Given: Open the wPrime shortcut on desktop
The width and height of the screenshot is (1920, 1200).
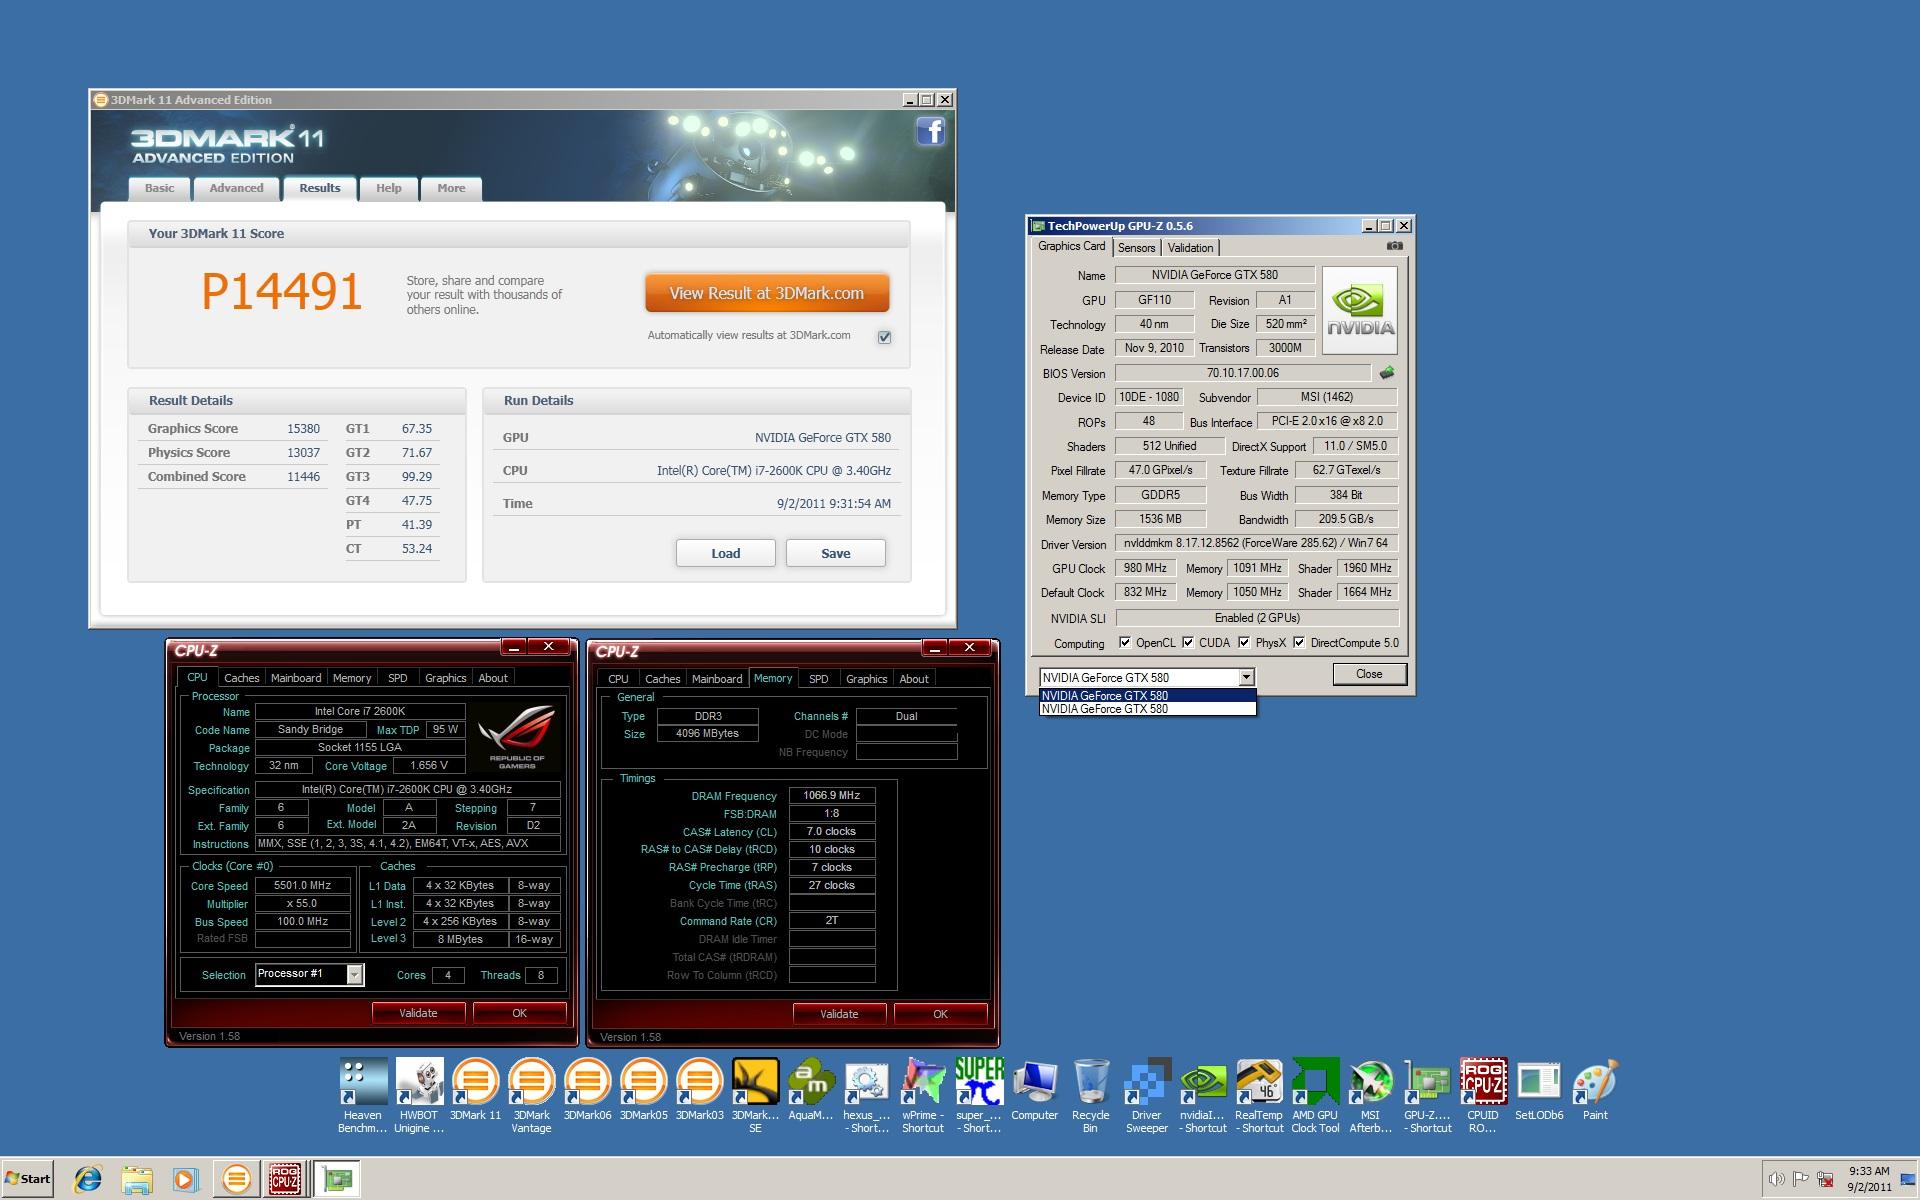Looking at the screenshot, I should tap(922, 1096).
